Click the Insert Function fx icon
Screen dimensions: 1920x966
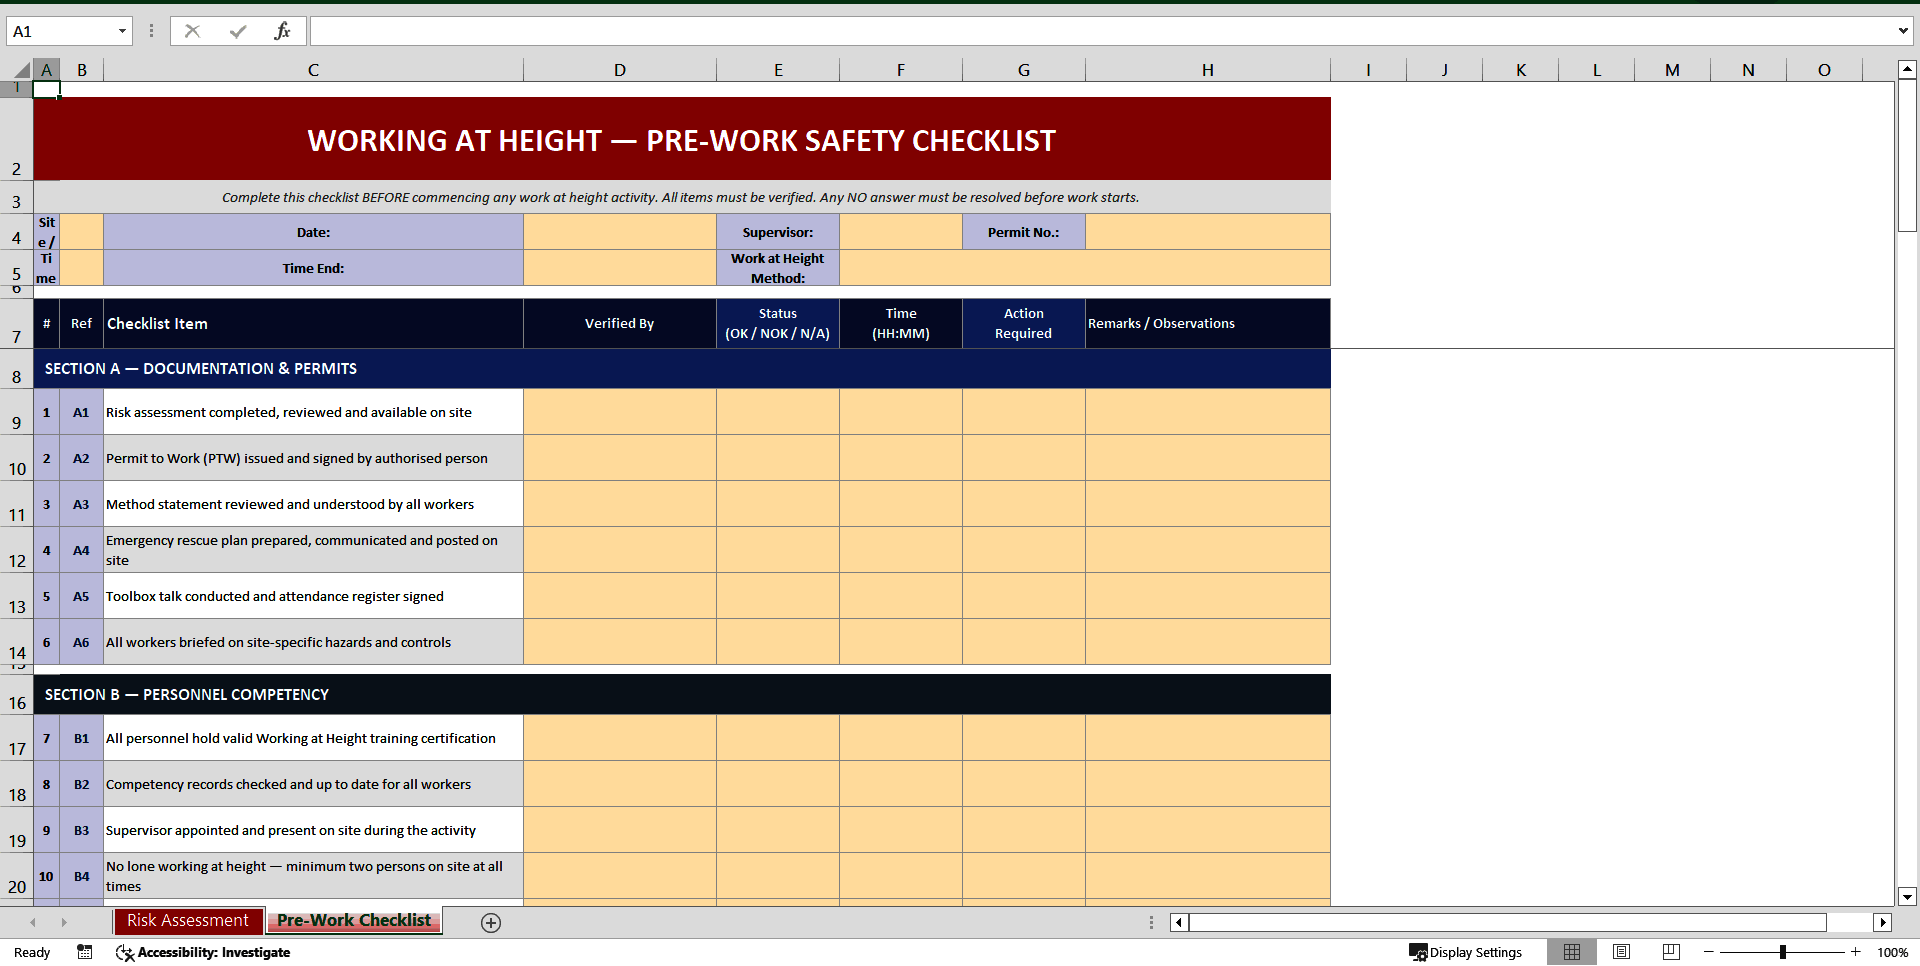point(283,30)
